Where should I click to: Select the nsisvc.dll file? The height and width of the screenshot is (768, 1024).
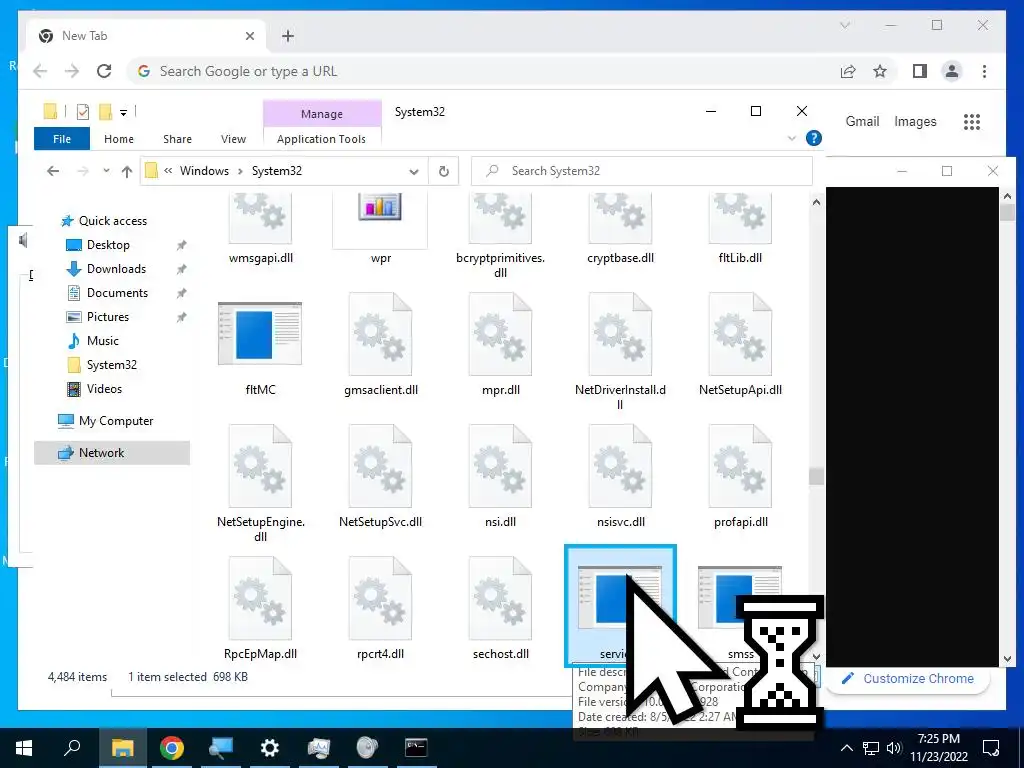pos(620,479)
